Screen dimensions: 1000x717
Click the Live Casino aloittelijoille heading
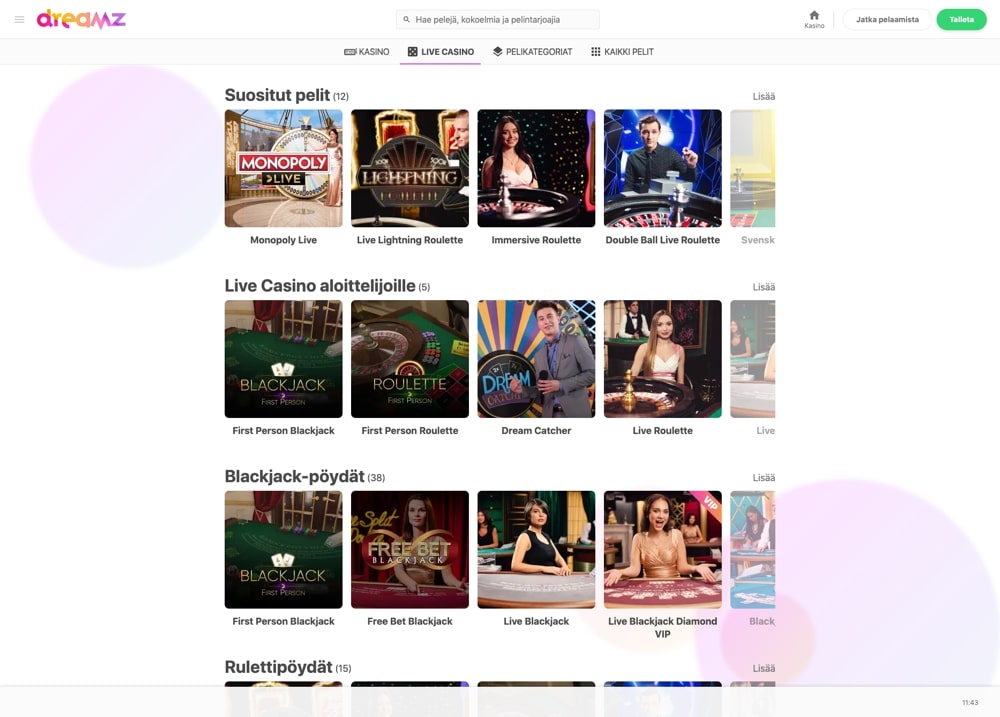point(320,286)
